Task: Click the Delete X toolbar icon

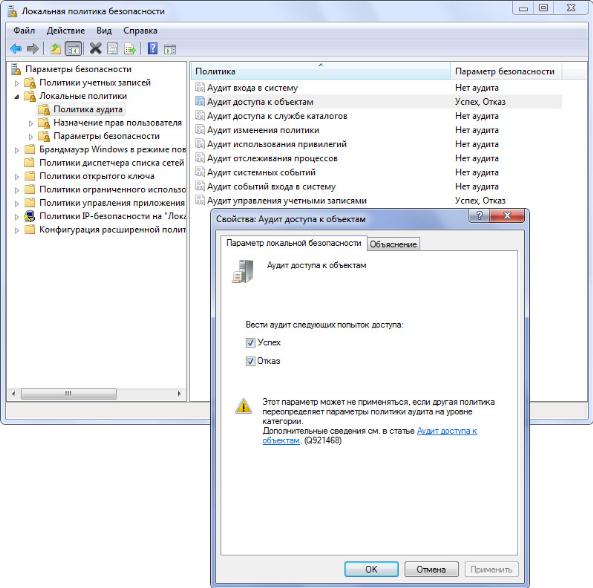Action: click(x=96, y=49)
